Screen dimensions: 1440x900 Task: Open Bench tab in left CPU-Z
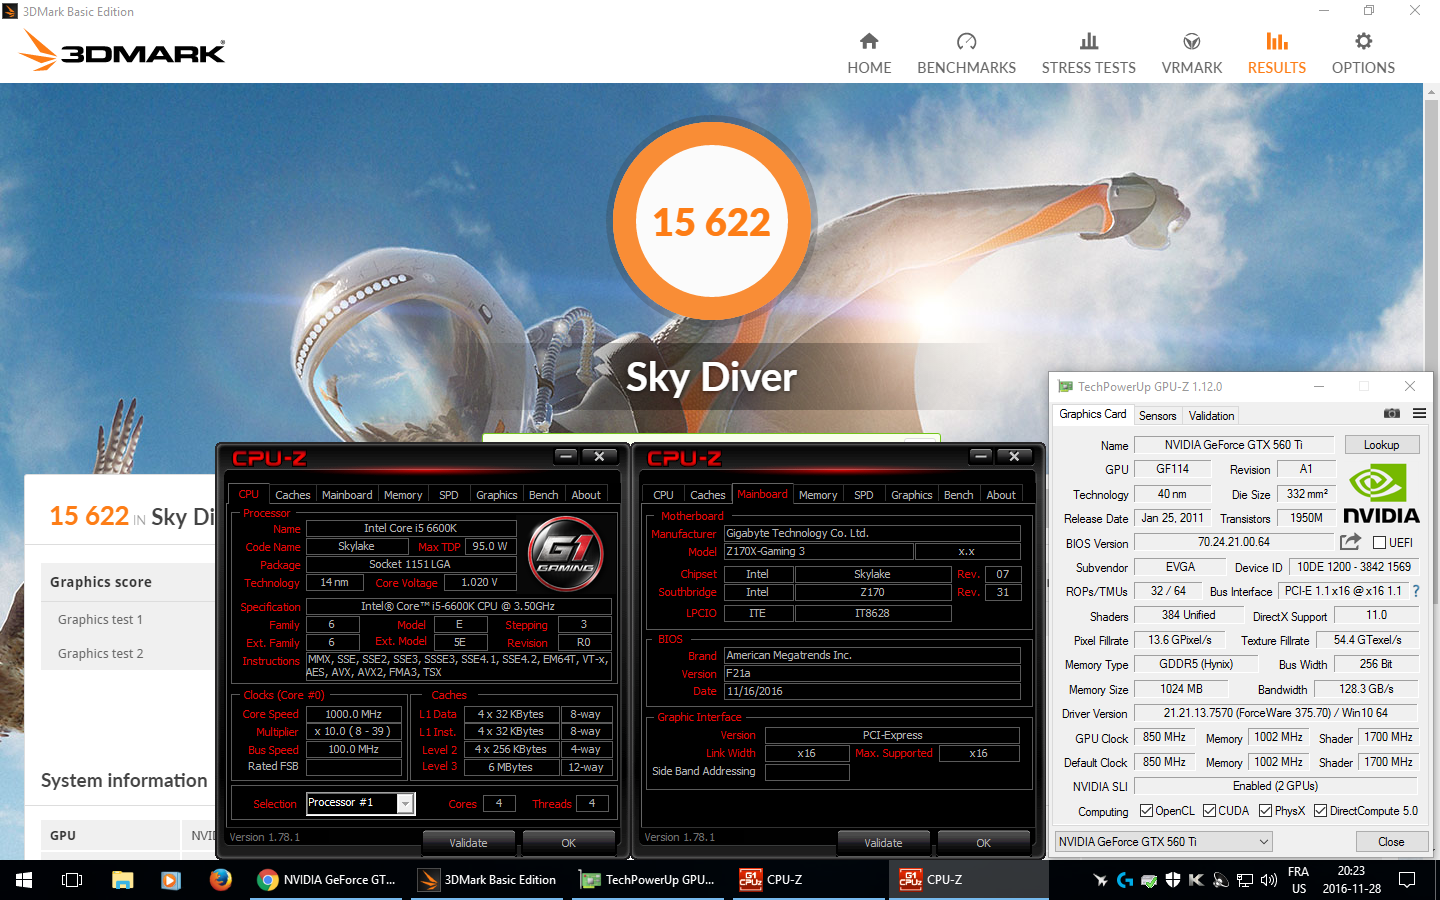click(544, 495)
